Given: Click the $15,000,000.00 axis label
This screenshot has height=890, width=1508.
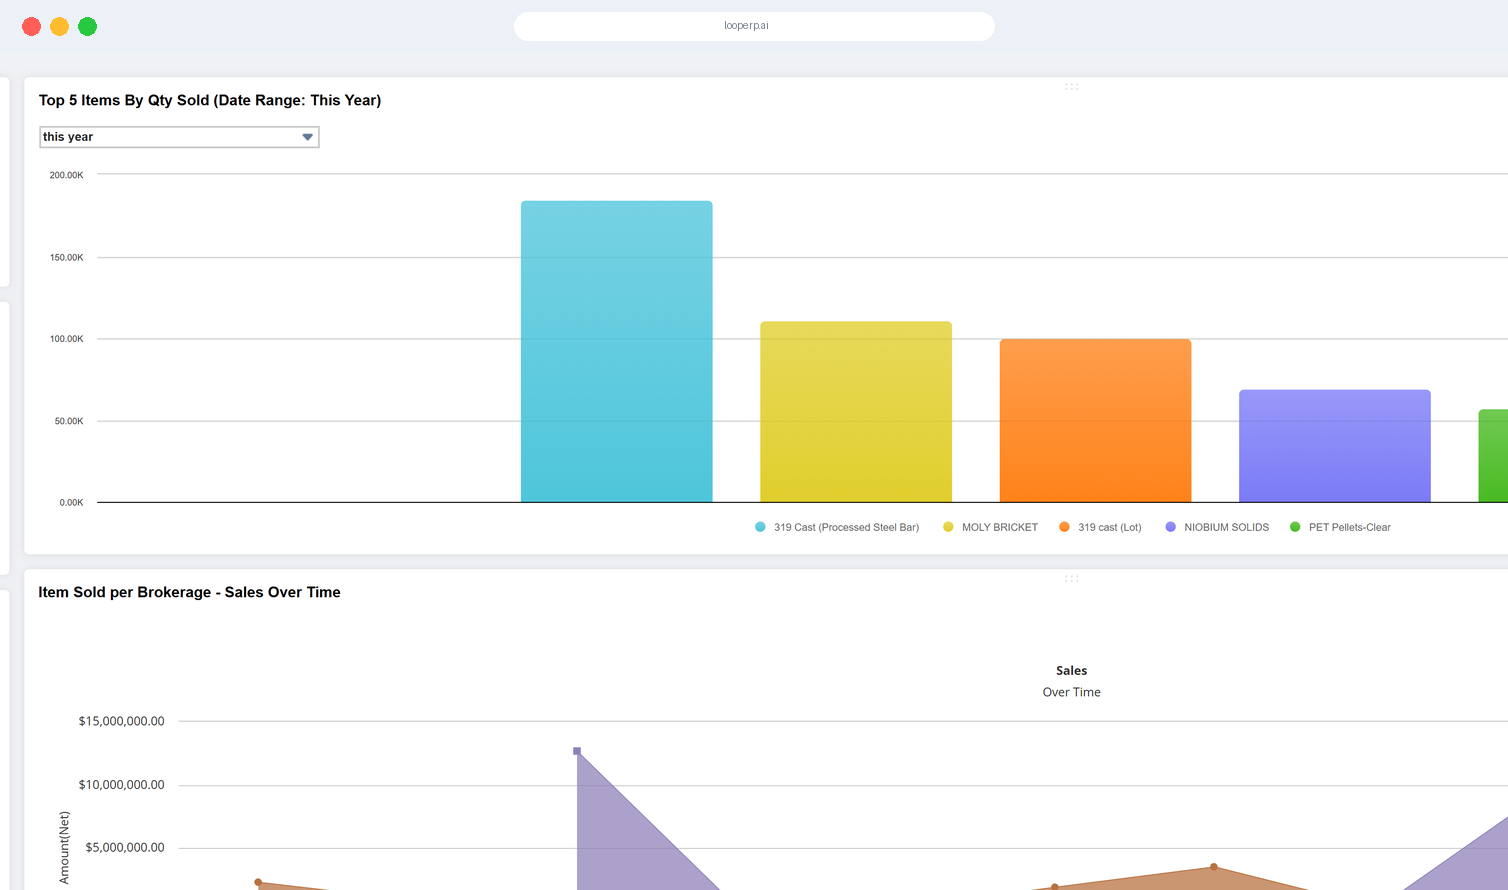Looking at the screenshot, I should [121, 721].
